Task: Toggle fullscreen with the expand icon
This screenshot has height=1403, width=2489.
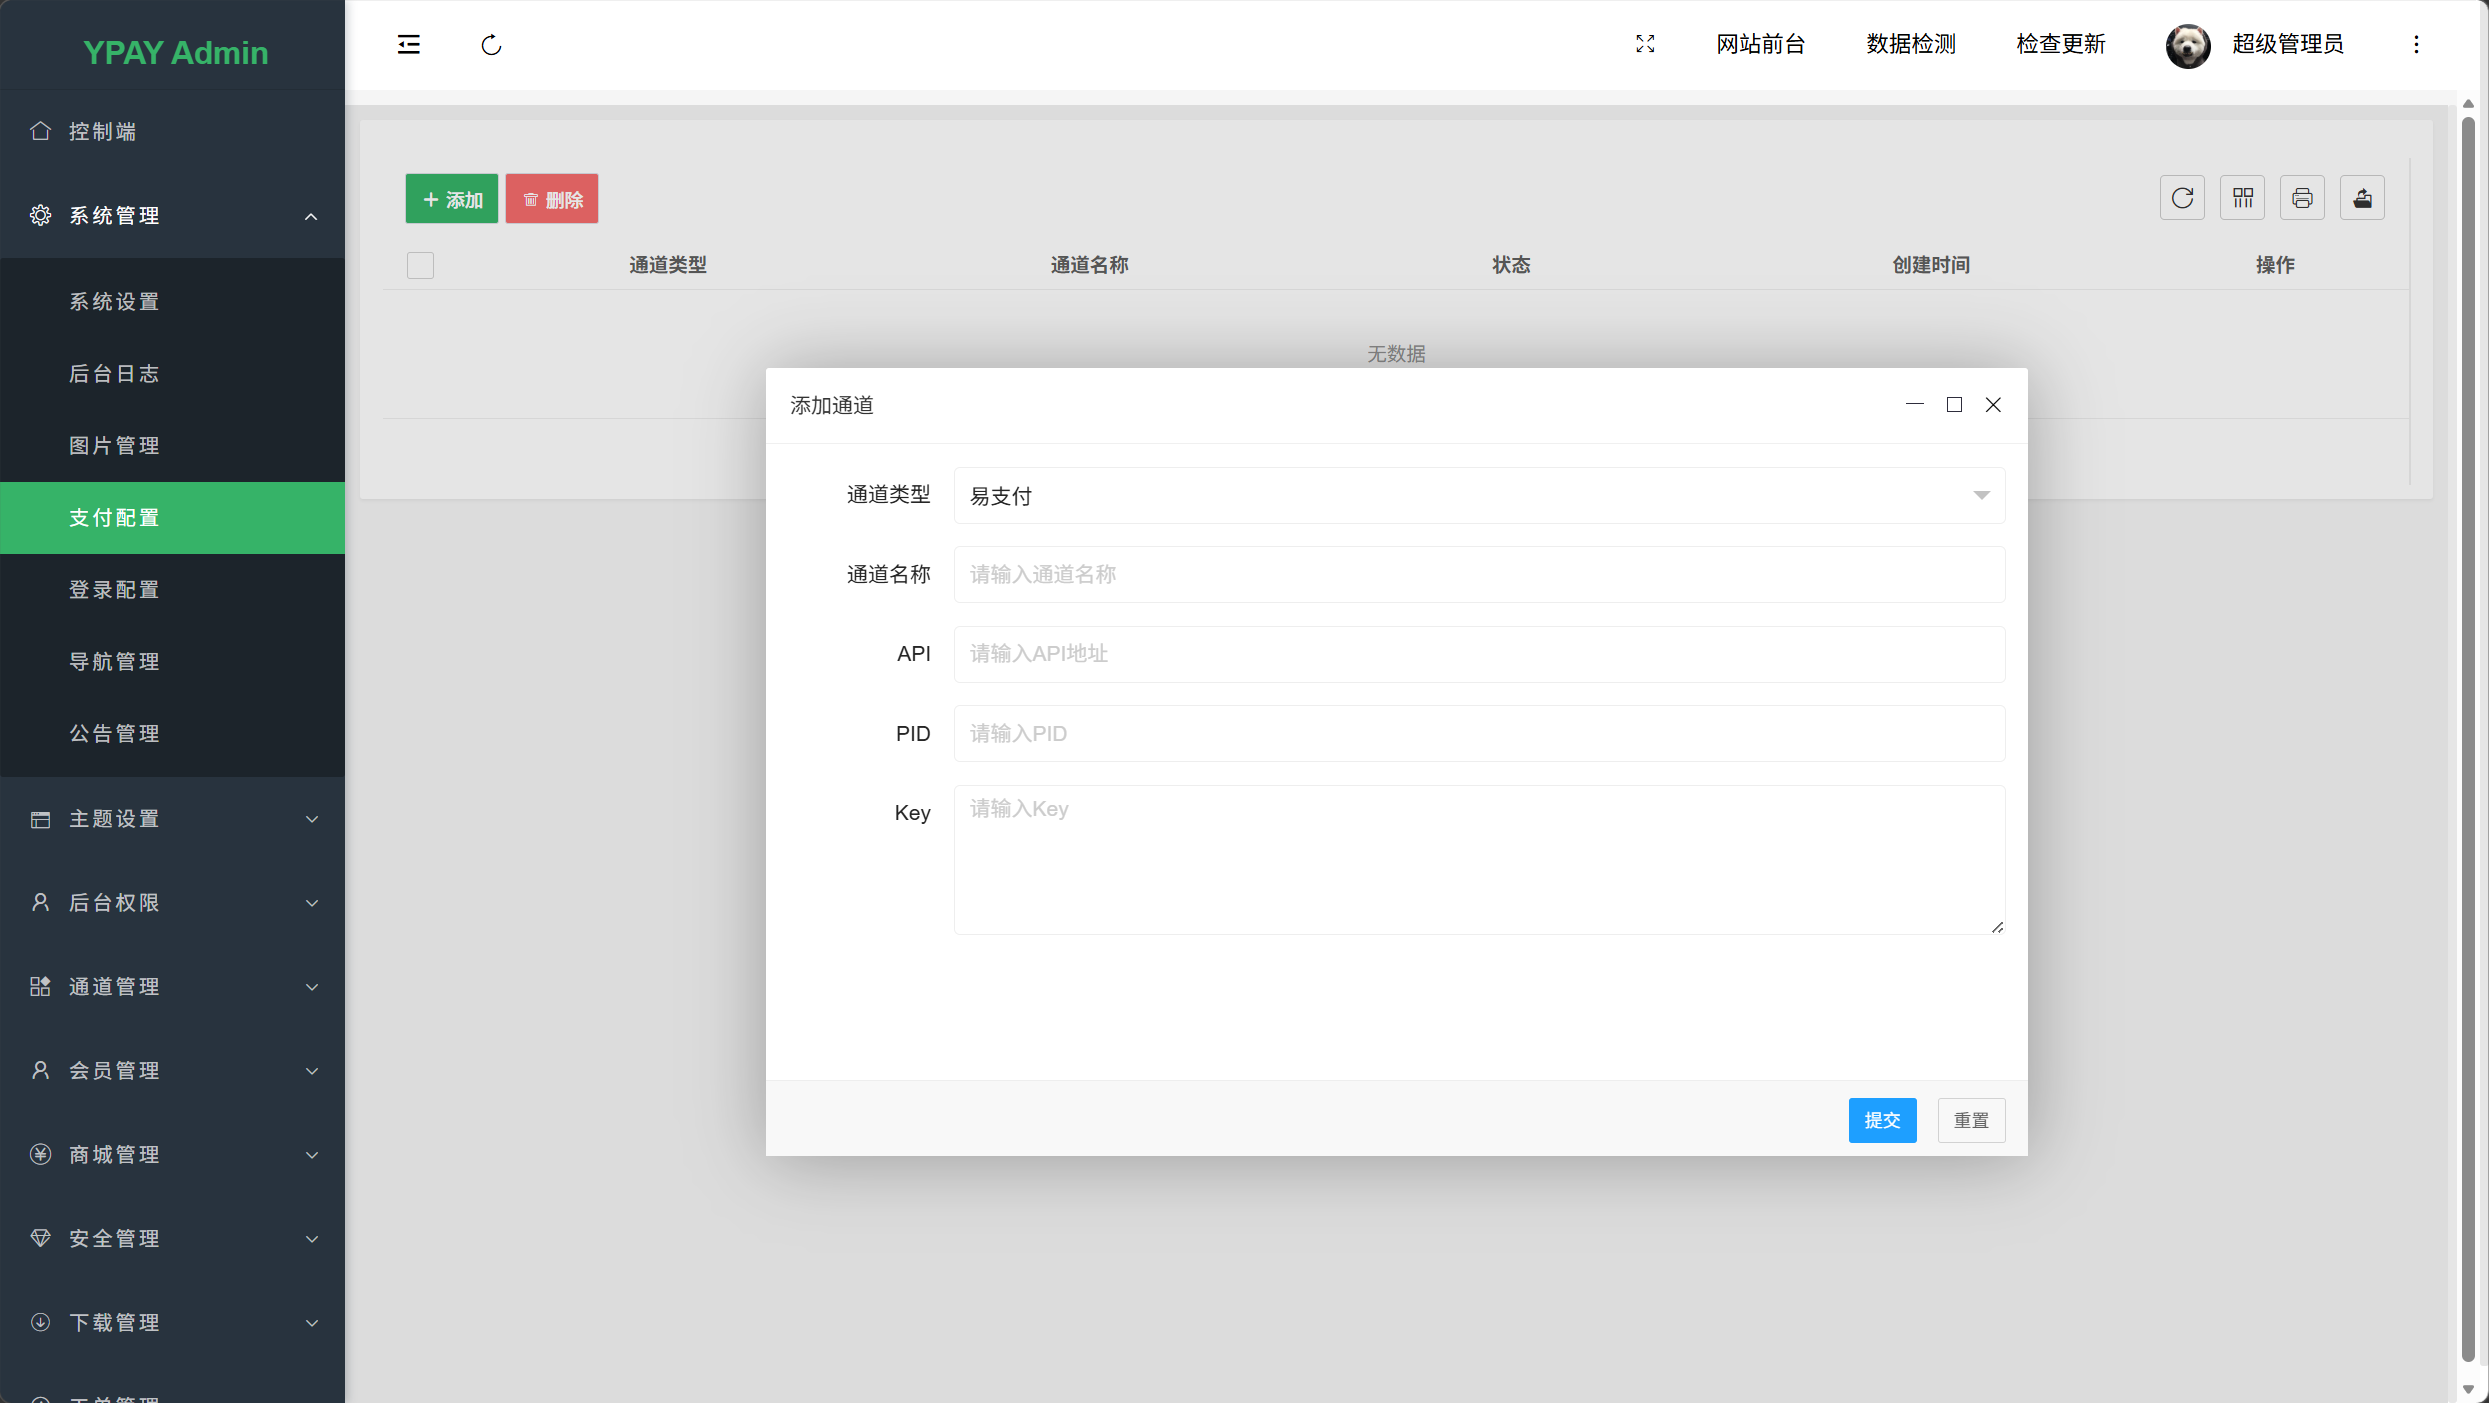Action: click(x=1645, y=44)
